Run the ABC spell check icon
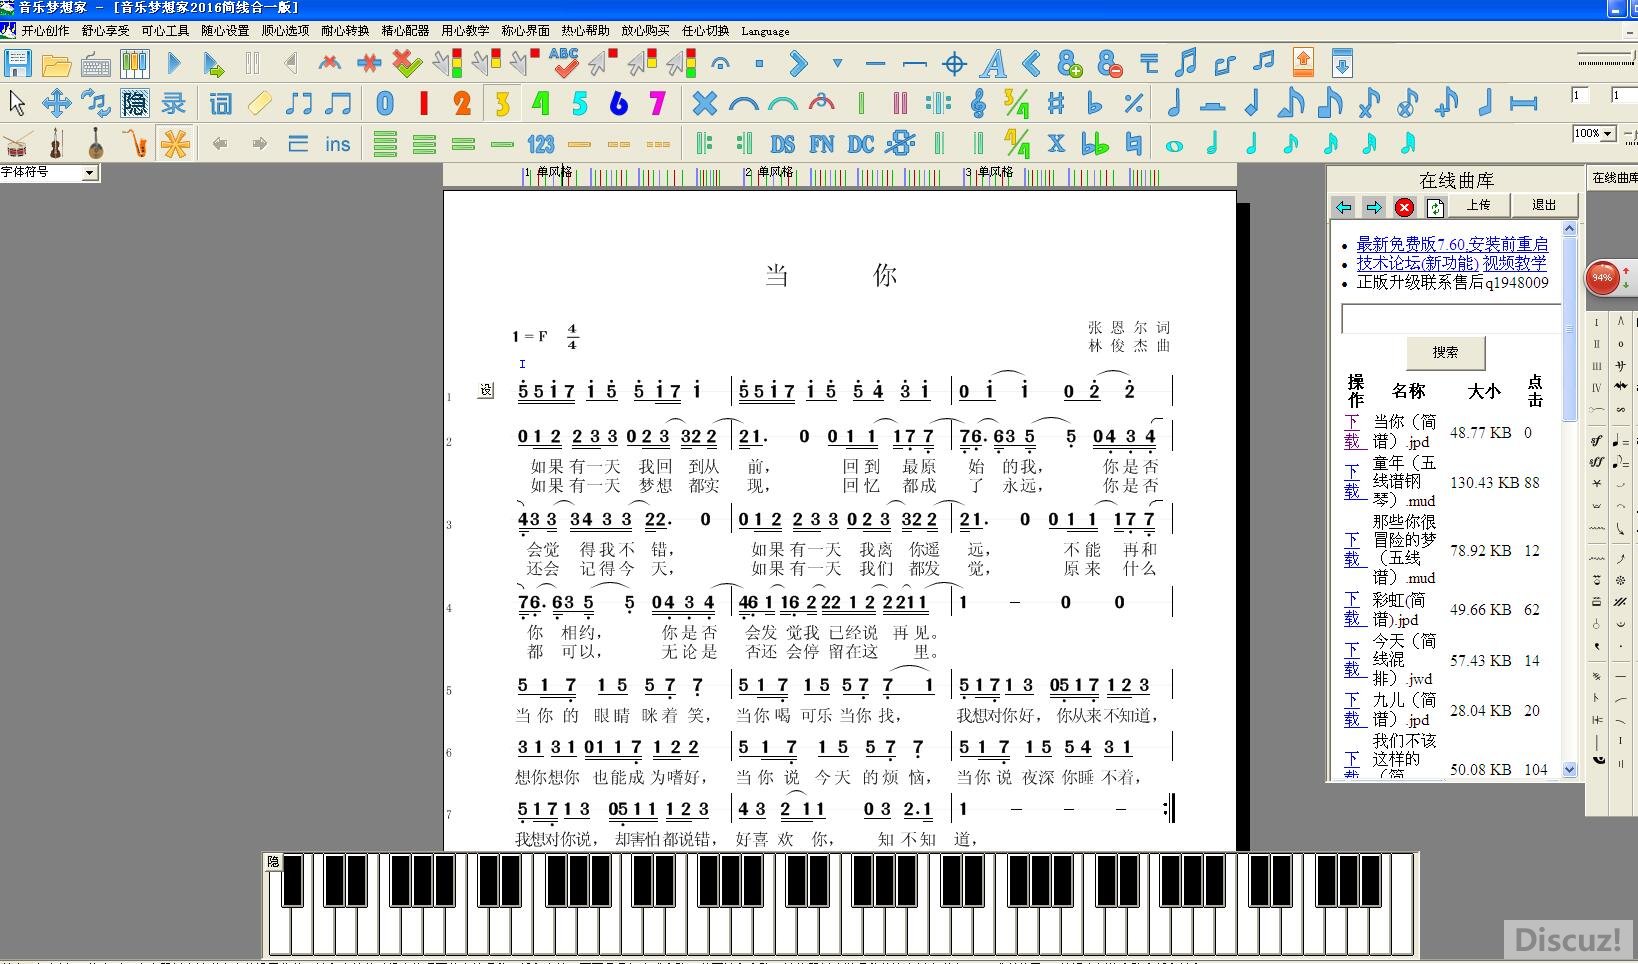 point(564,63)
